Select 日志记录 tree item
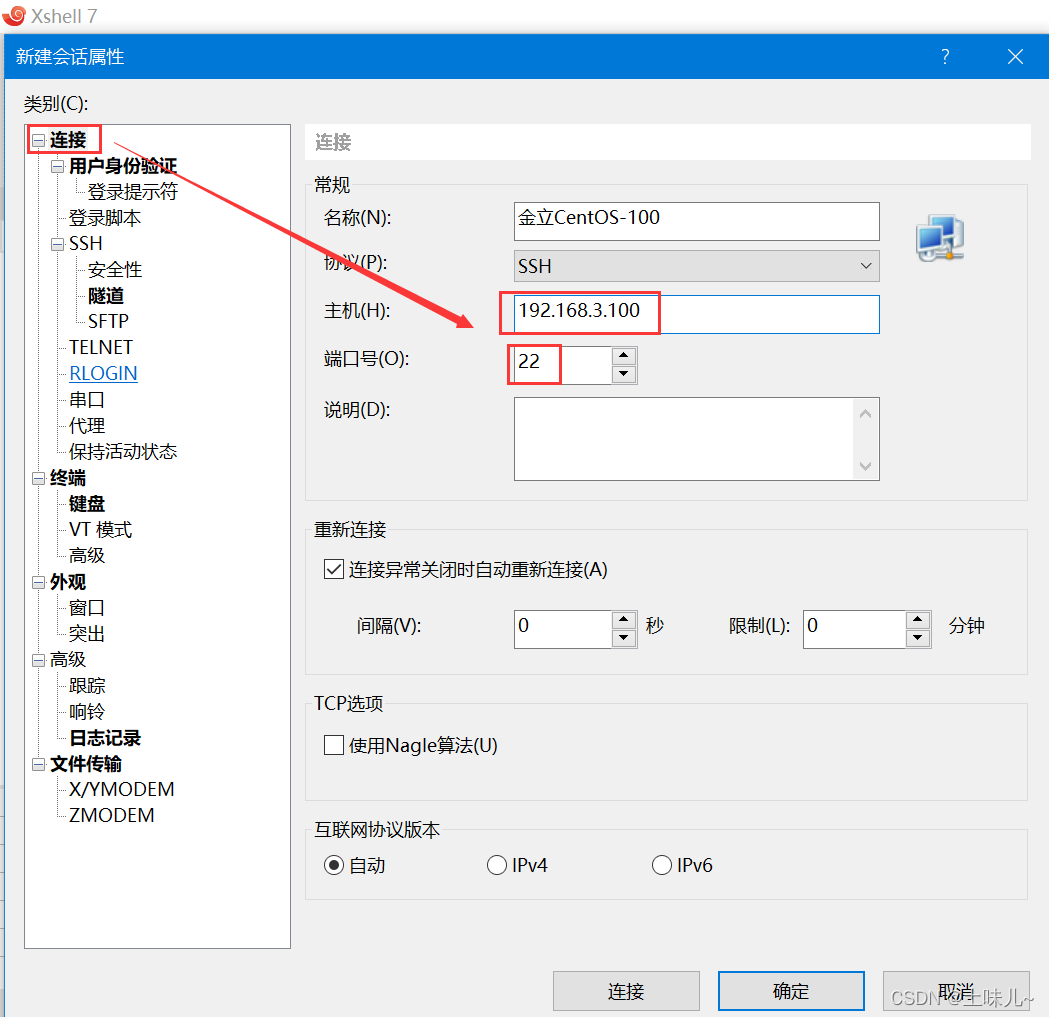1049x1017 pixels. (105, 738)
